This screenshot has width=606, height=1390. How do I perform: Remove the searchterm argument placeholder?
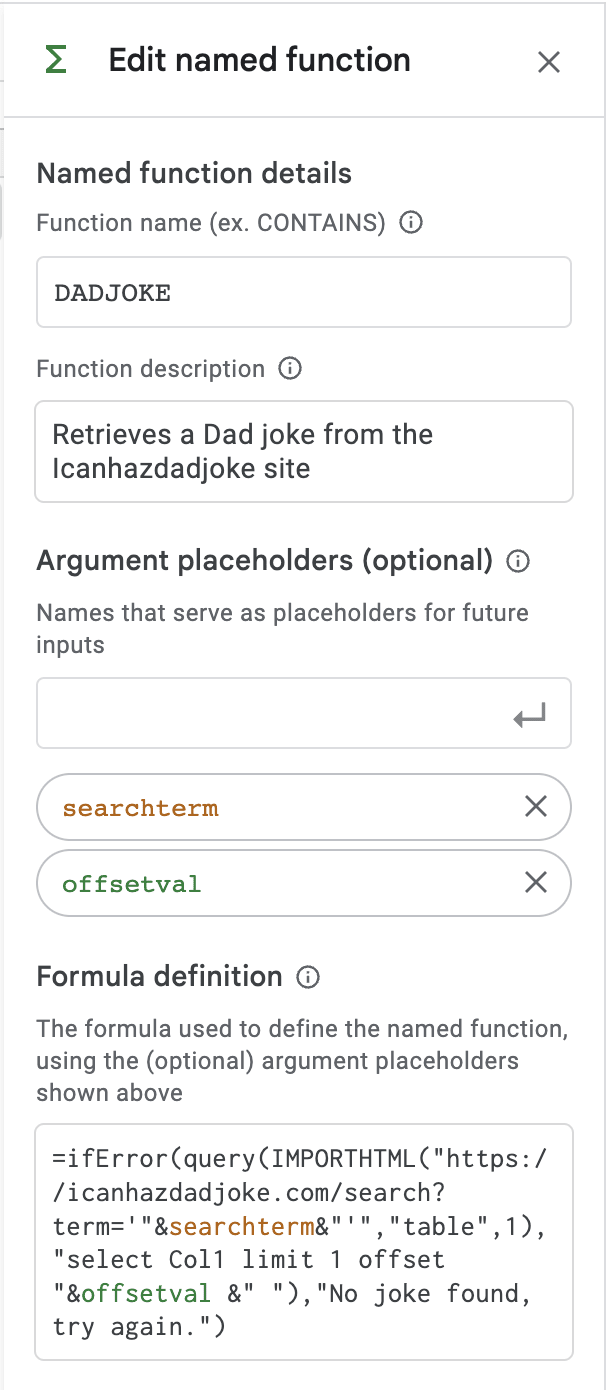pos(536,806)
